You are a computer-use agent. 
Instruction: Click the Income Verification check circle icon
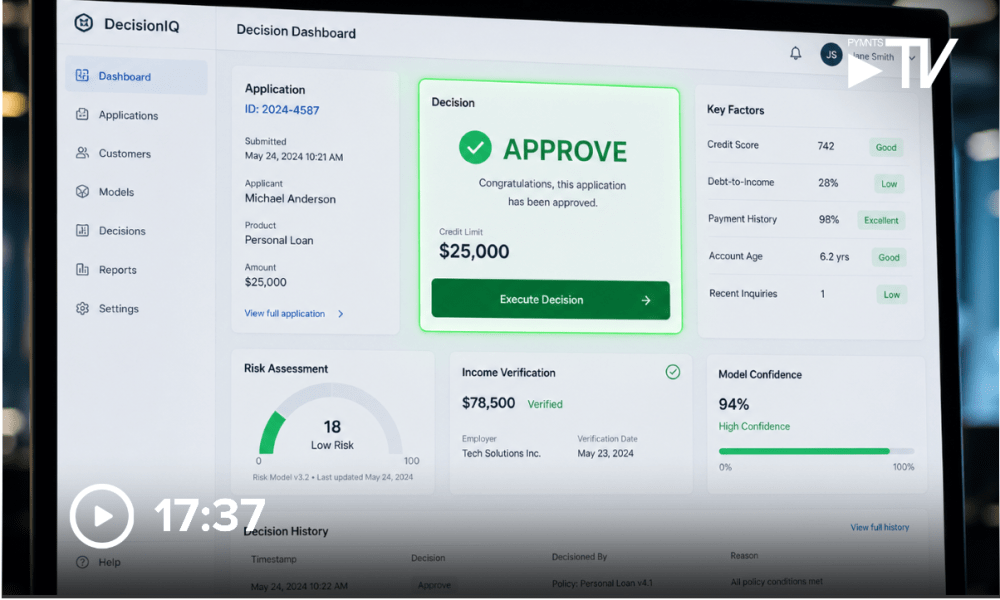tap(673, 372)
